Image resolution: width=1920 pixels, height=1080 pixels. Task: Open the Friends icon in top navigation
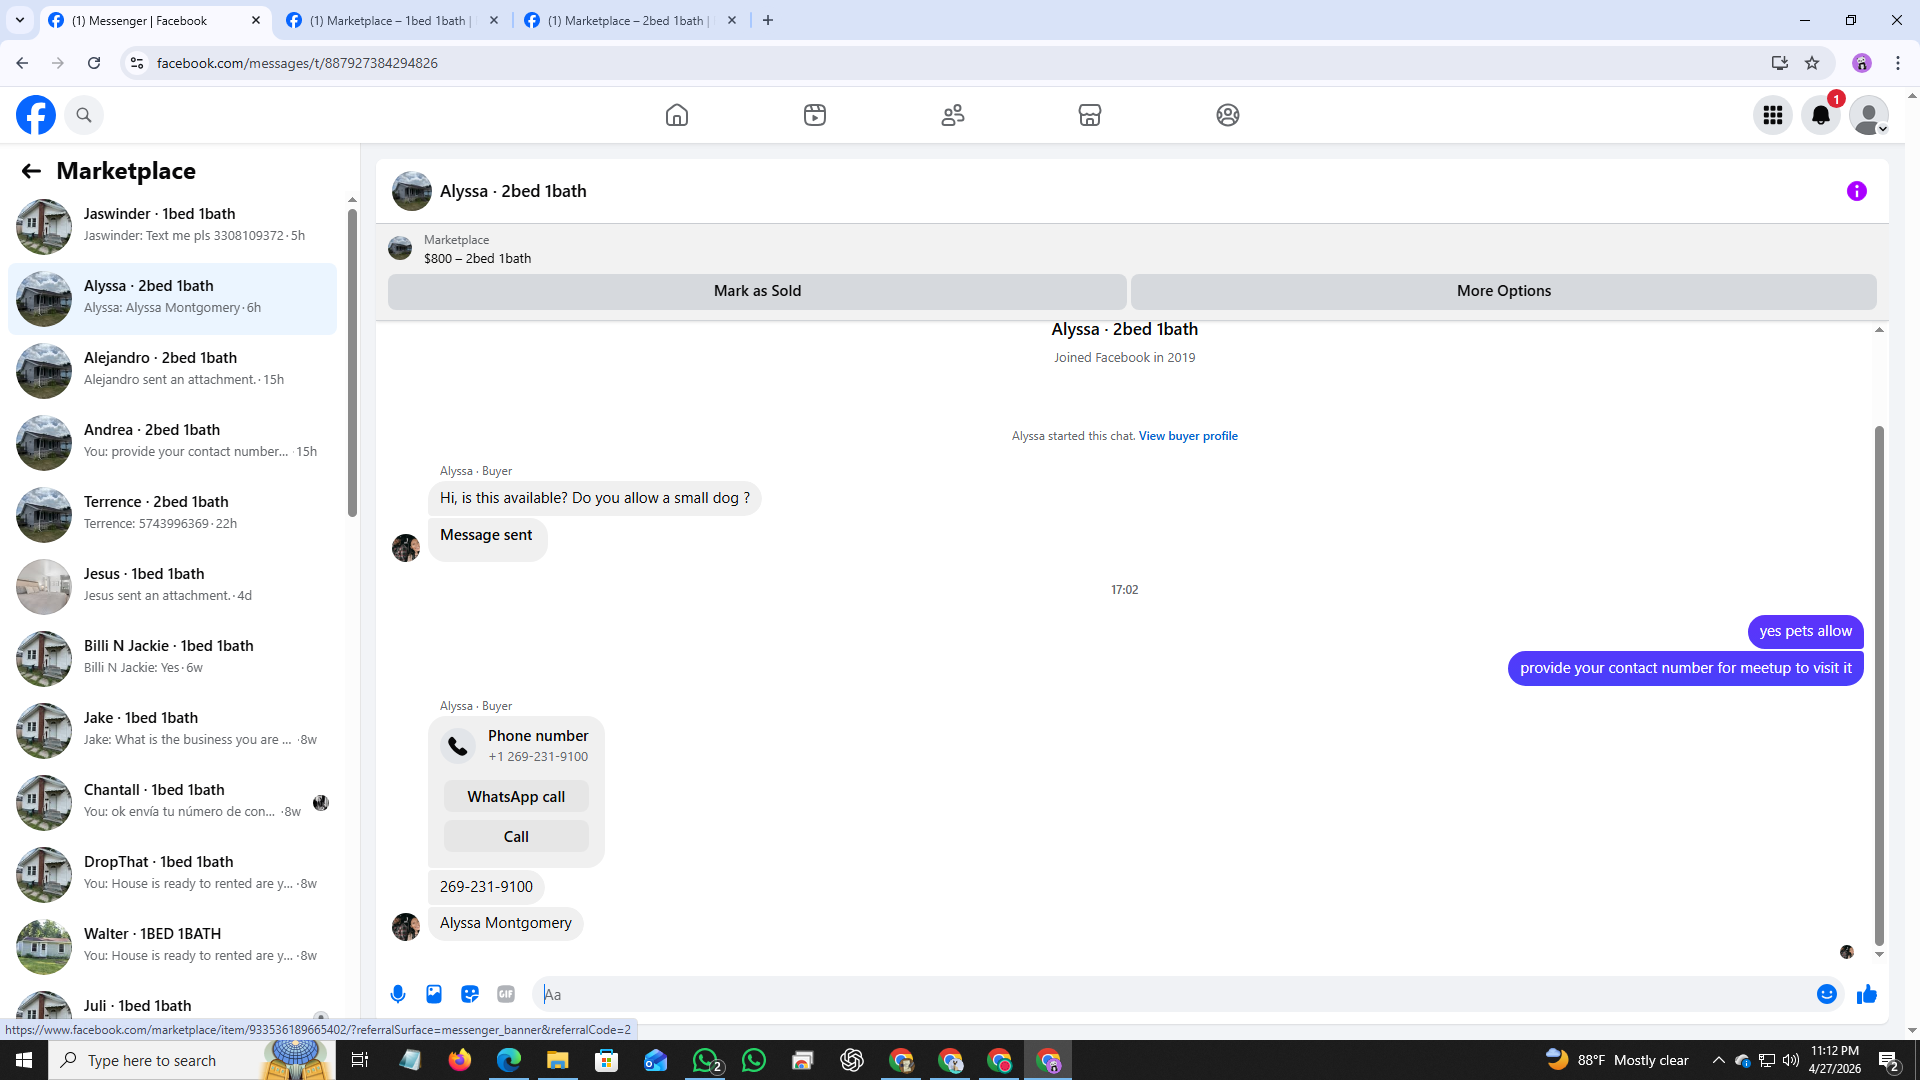[x=953, y=115]
